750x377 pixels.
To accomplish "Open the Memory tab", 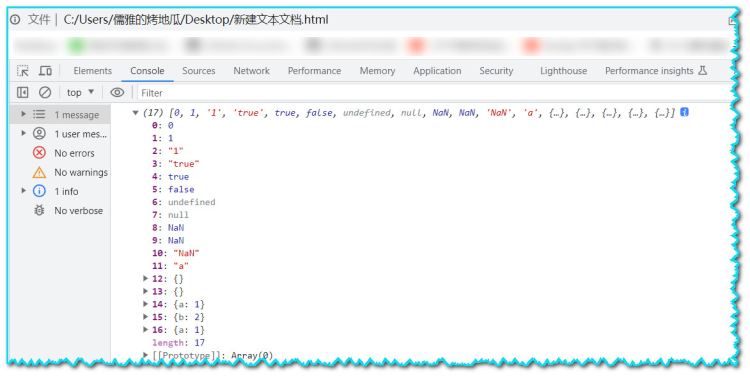I will 377,70.
